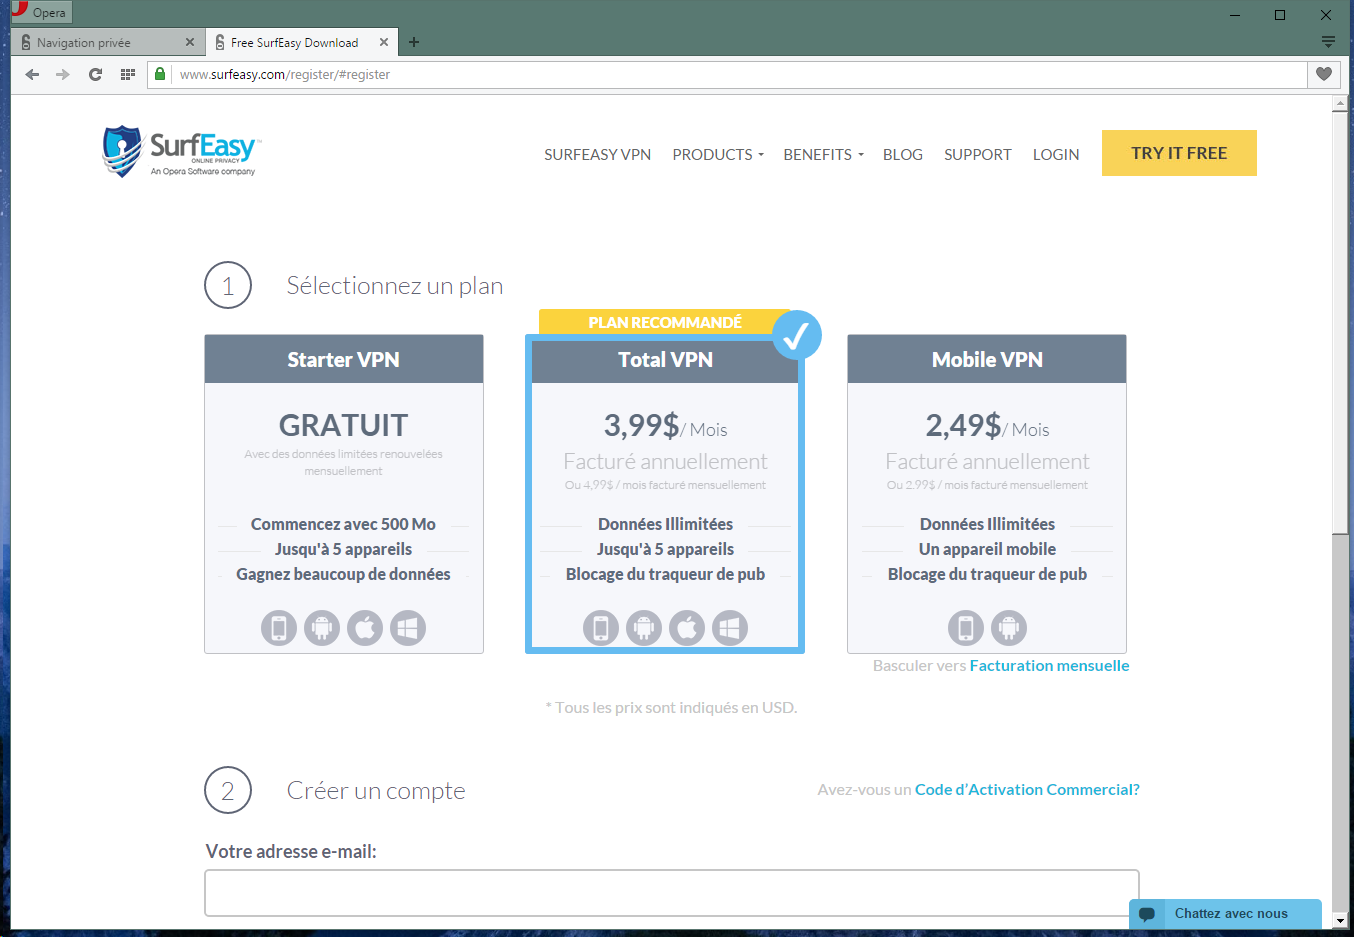Viewport: 1354px width, 937px height.
Task: Switch to the Navigation privée tab
Action: coord(108,42)
